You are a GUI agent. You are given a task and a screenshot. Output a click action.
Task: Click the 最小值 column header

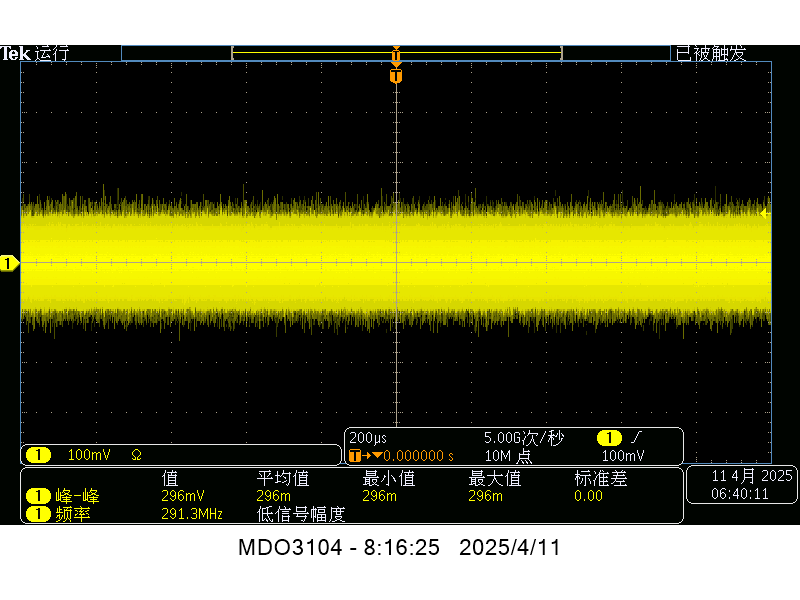tap(389, 479)
